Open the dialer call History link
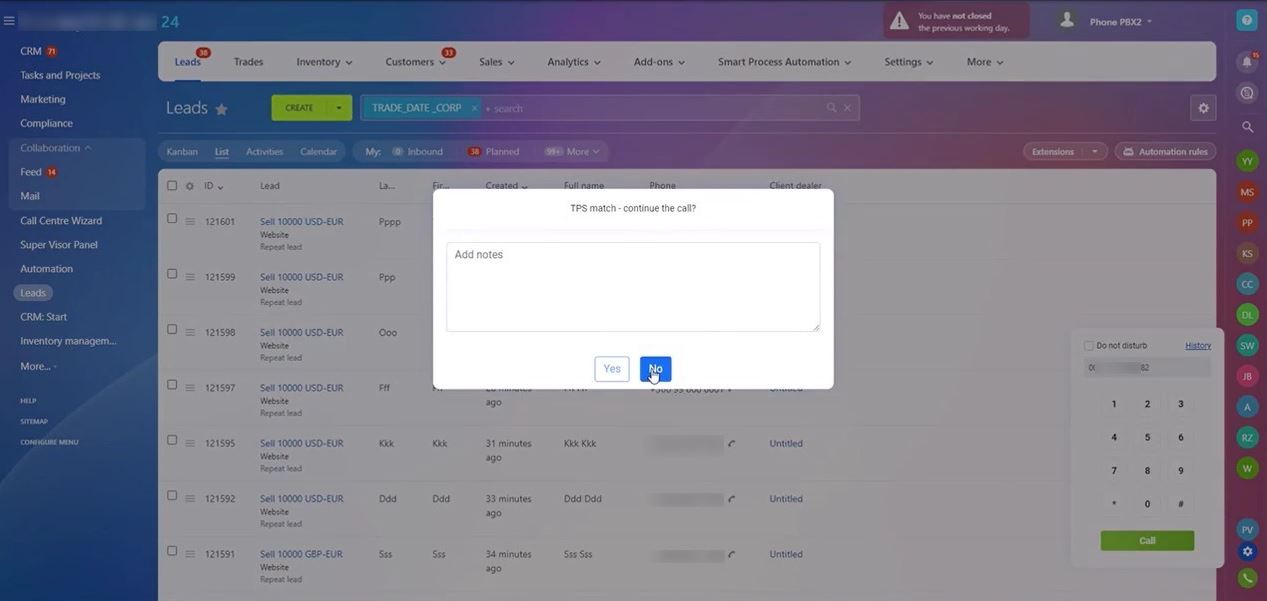This screenshot has width=1267, height=601. [1197, 346]
